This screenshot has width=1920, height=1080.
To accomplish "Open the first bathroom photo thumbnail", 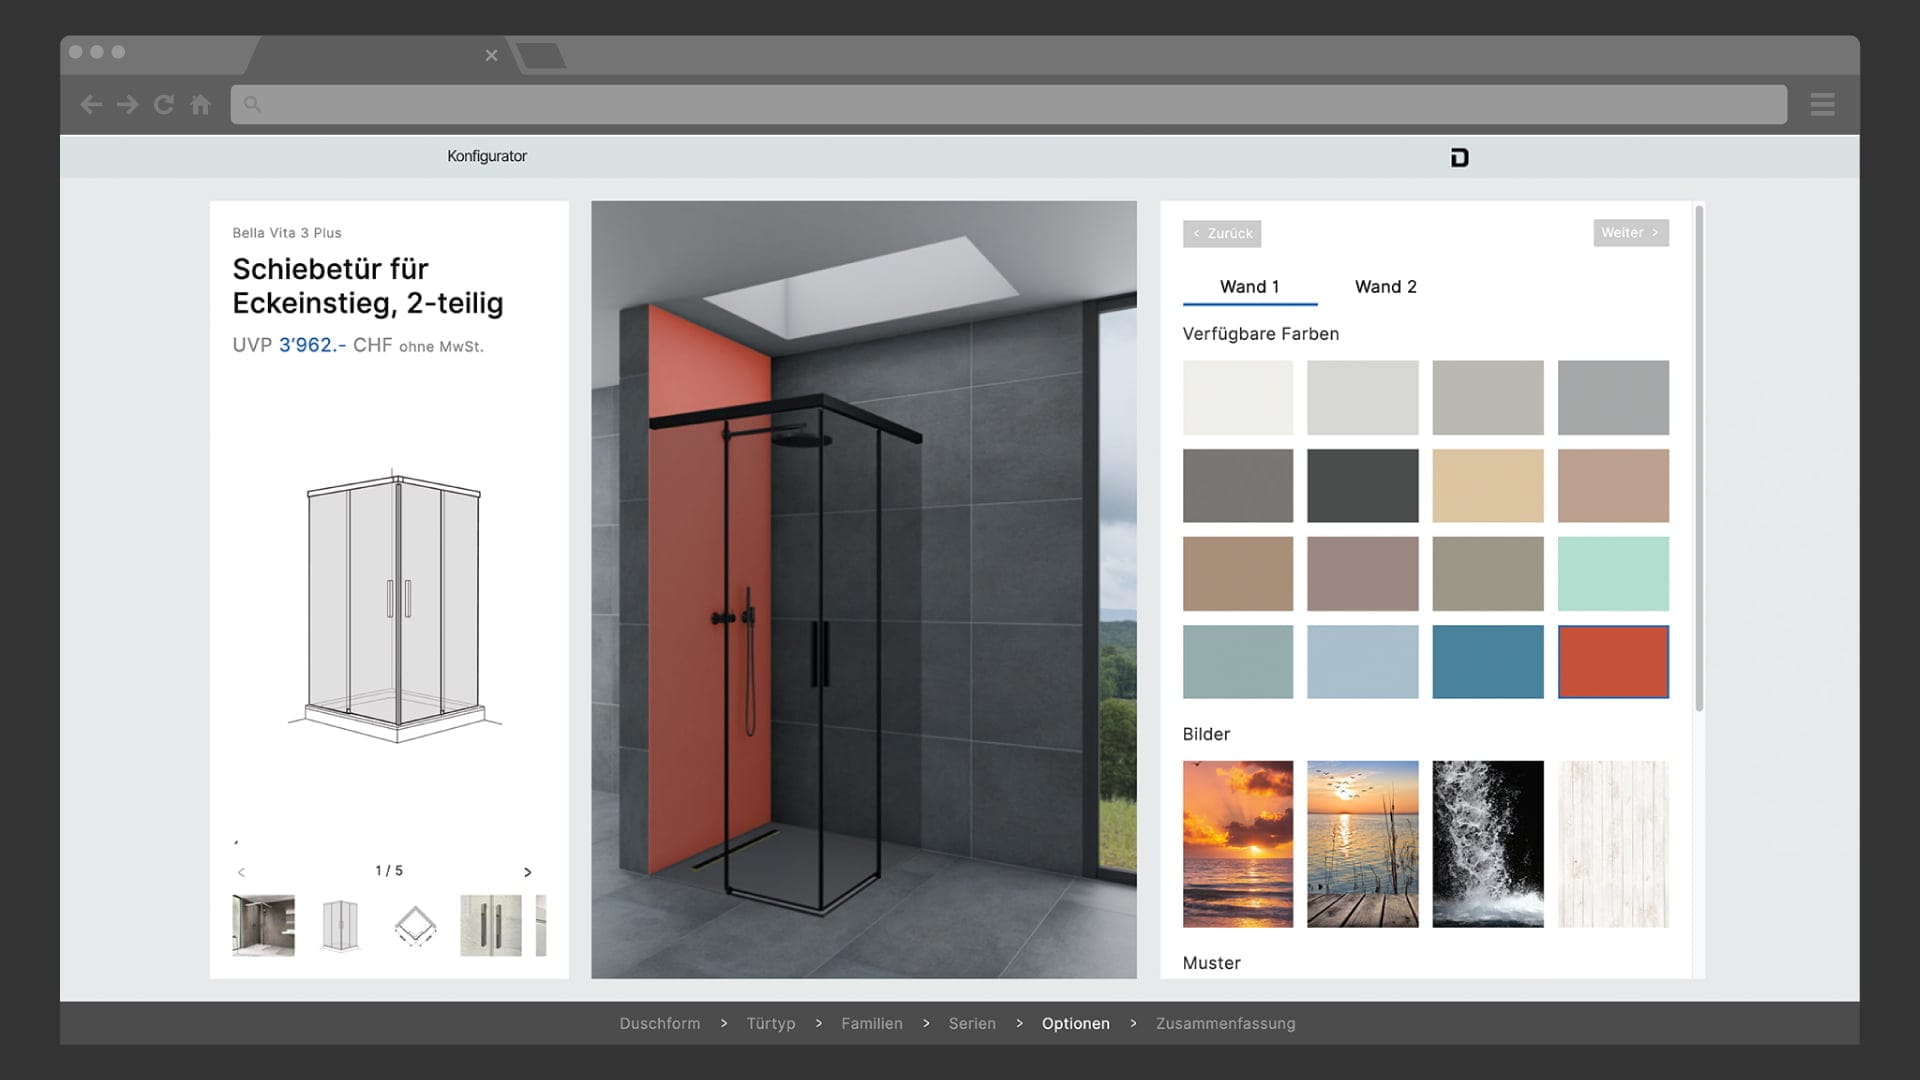I will [263, 925].
